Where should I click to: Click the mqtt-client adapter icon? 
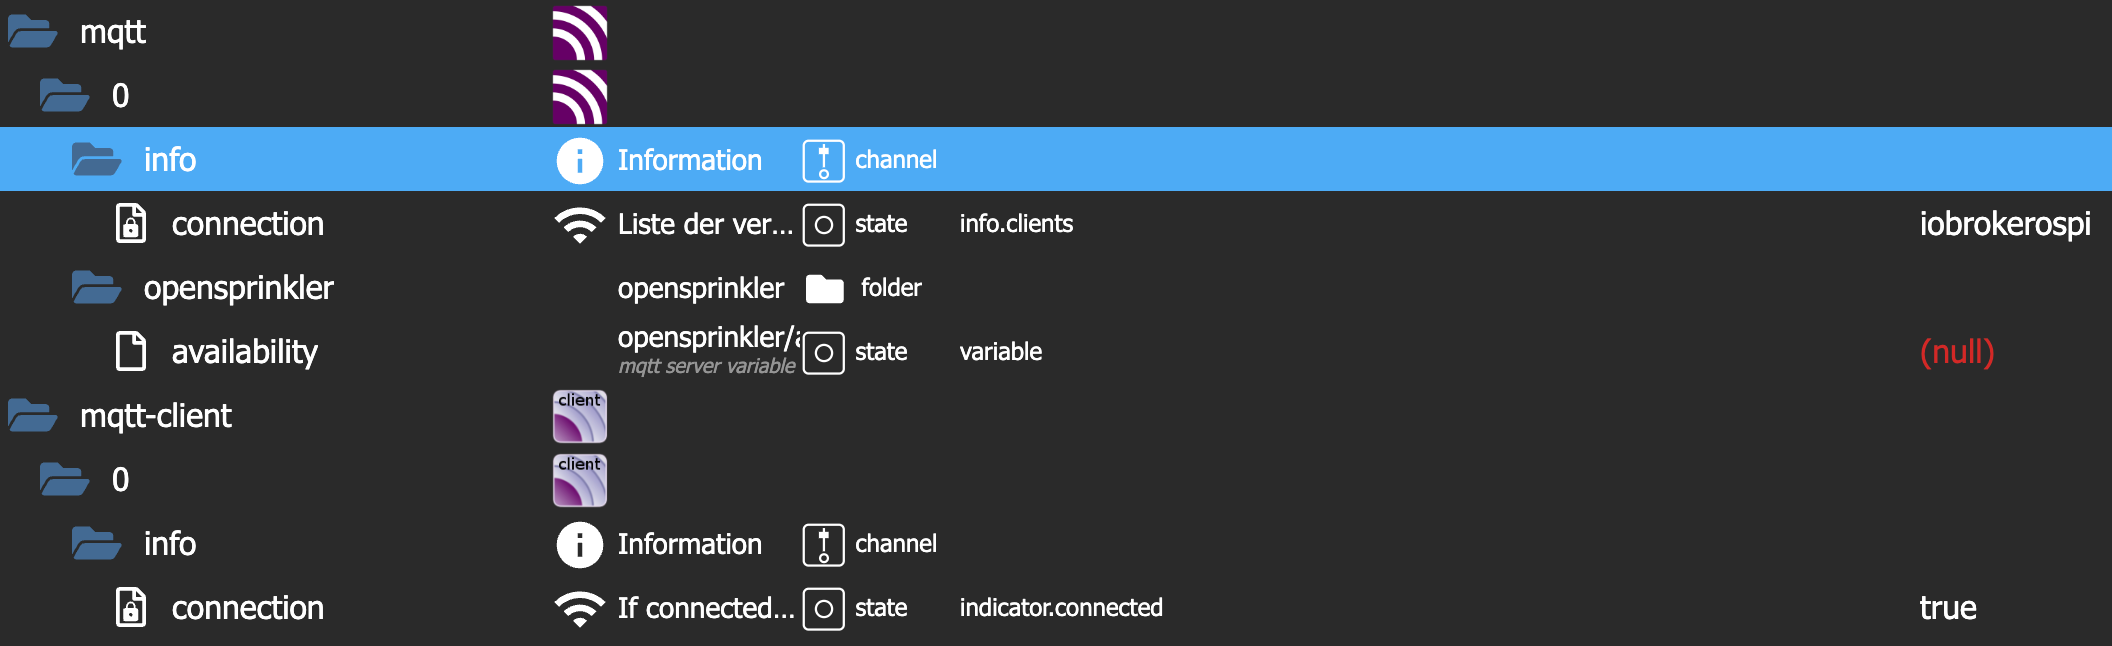pos(580,416)
